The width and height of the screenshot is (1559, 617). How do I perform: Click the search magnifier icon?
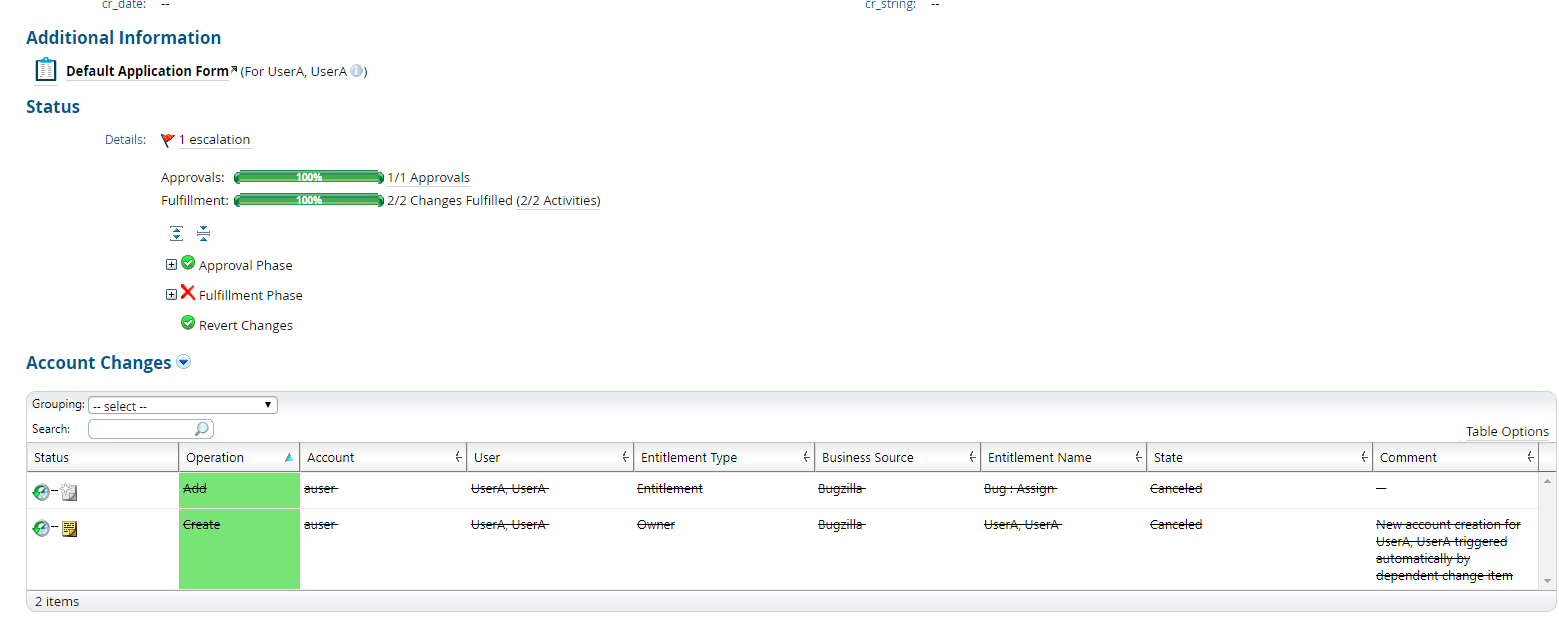pos(202,428)
